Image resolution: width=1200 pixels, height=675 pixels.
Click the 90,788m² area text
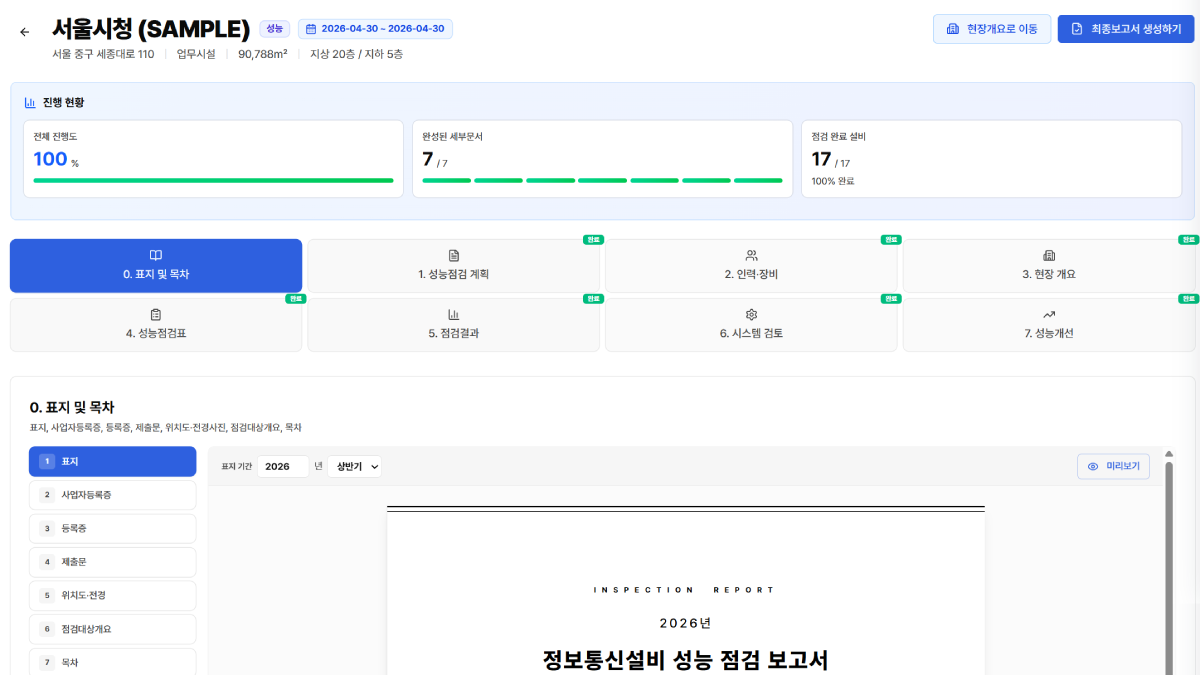(263, 54)
